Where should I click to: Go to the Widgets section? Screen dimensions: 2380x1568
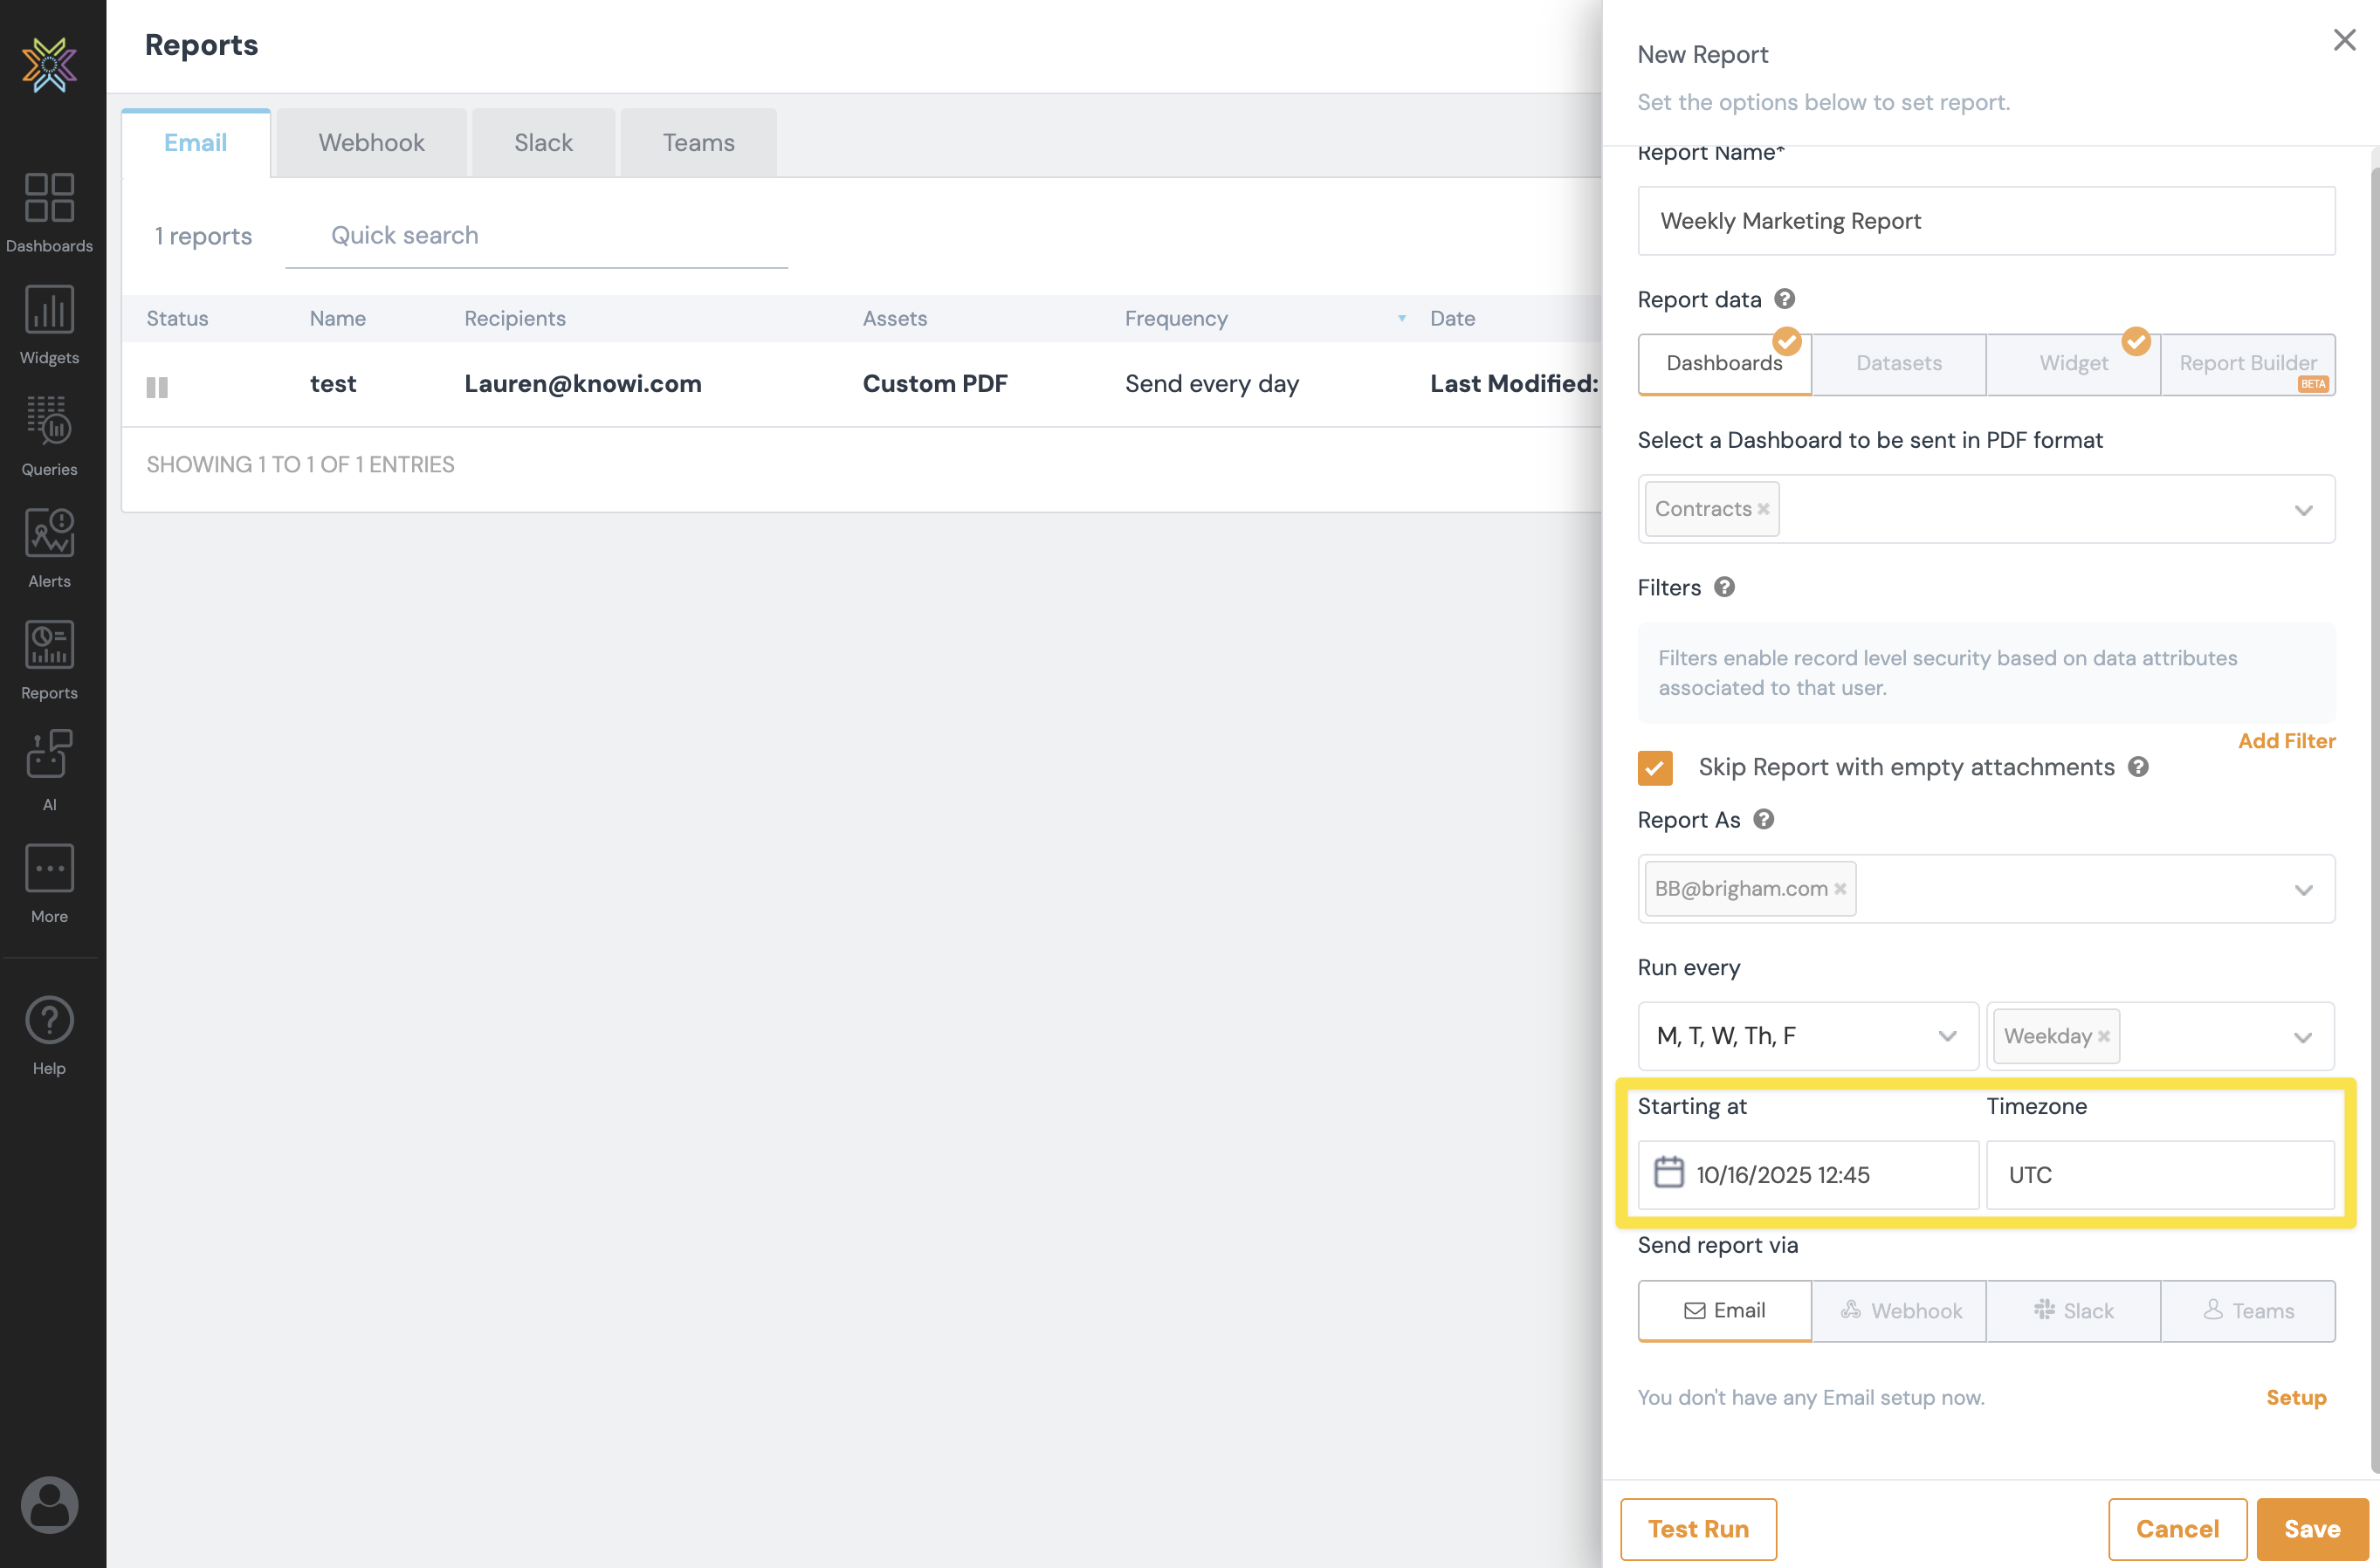coord(49,323)
